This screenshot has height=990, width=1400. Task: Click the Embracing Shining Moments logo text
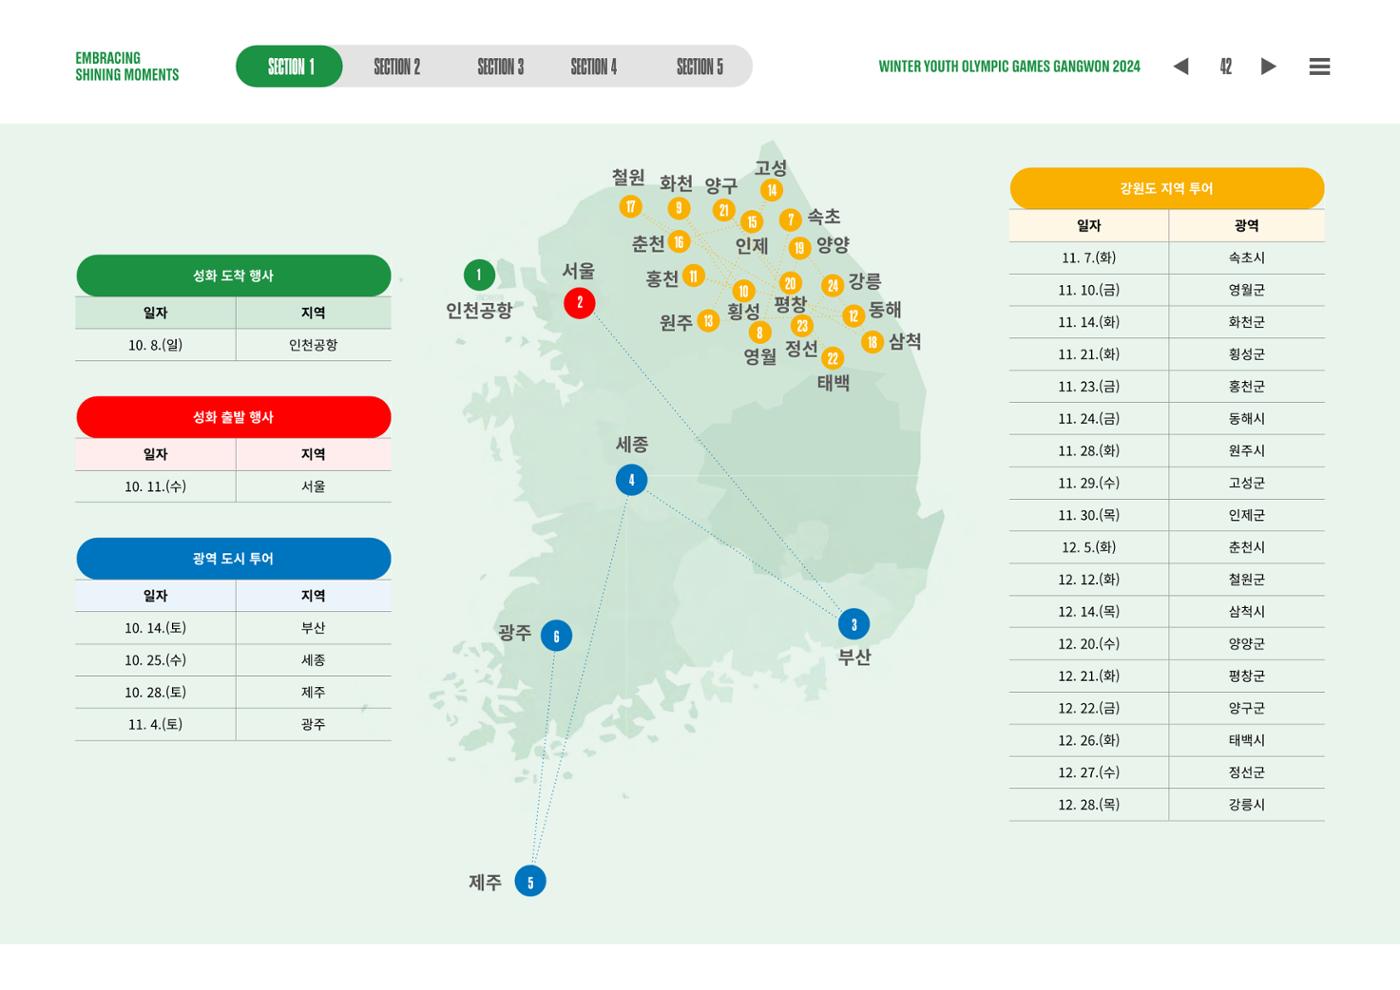[127, 66]
